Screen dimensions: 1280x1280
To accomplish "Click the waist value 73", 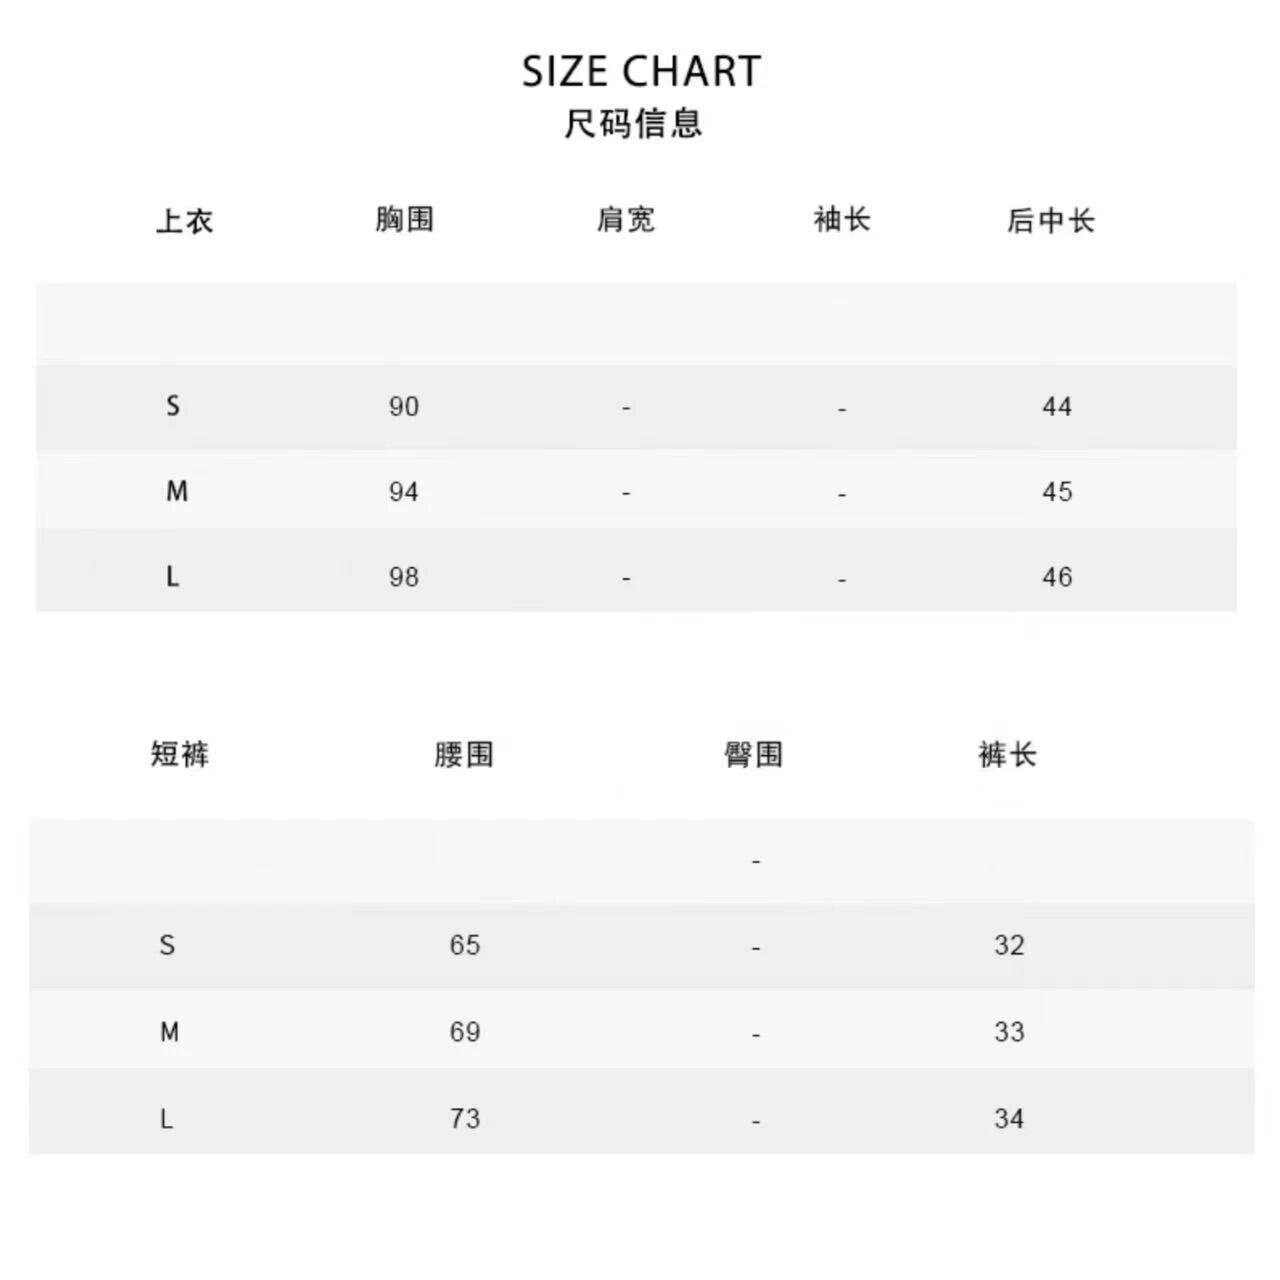I will (465, 1118).
